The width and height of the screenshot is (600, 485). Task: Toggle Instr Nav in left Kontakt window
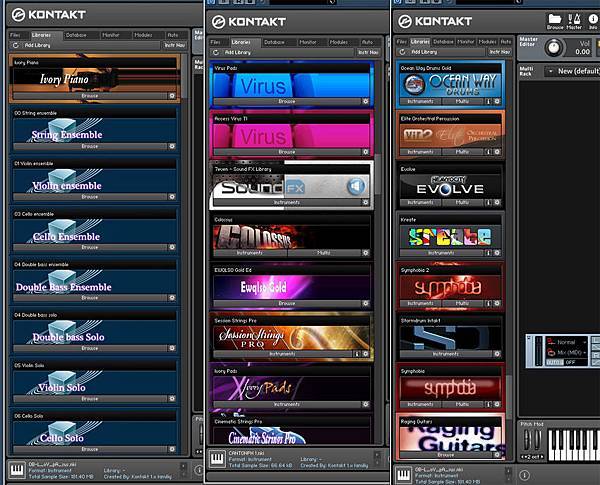(175, 45)
